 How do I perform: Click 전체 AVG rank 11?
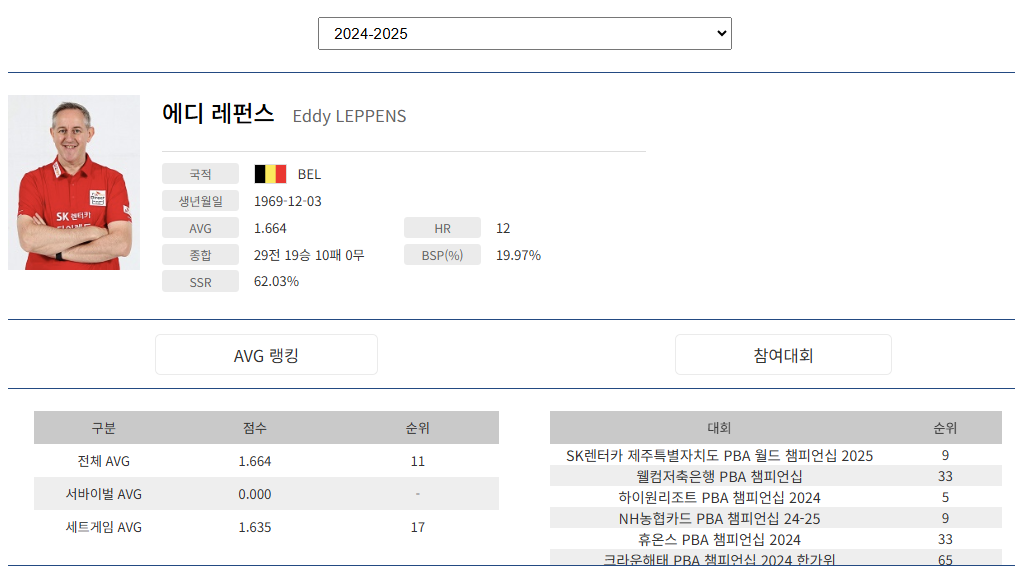418,461
